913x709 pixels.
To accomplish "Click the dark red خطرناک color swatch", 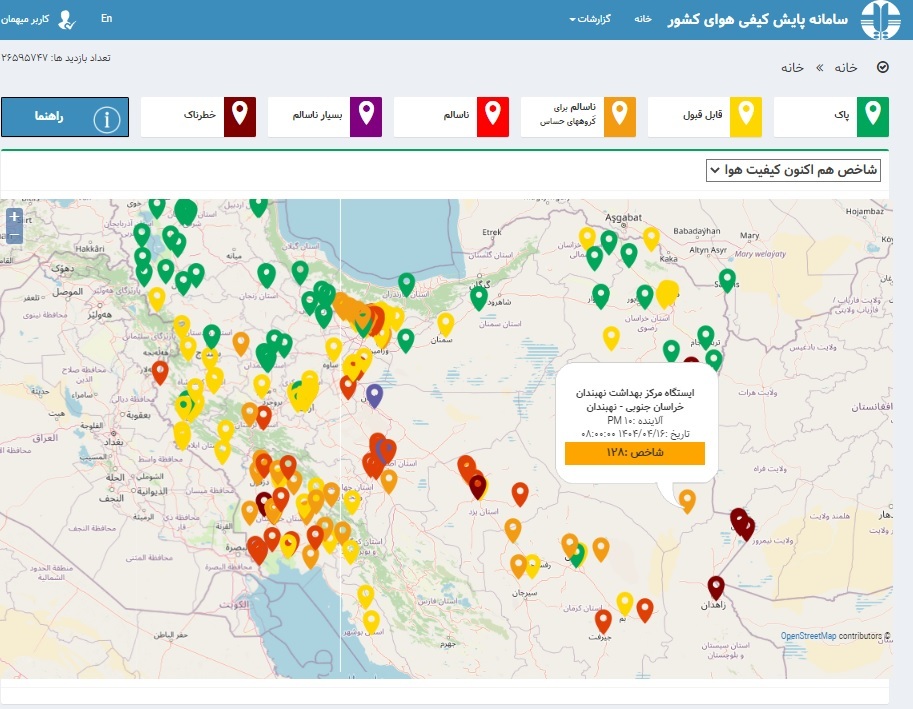I will [x=239, y=117].
